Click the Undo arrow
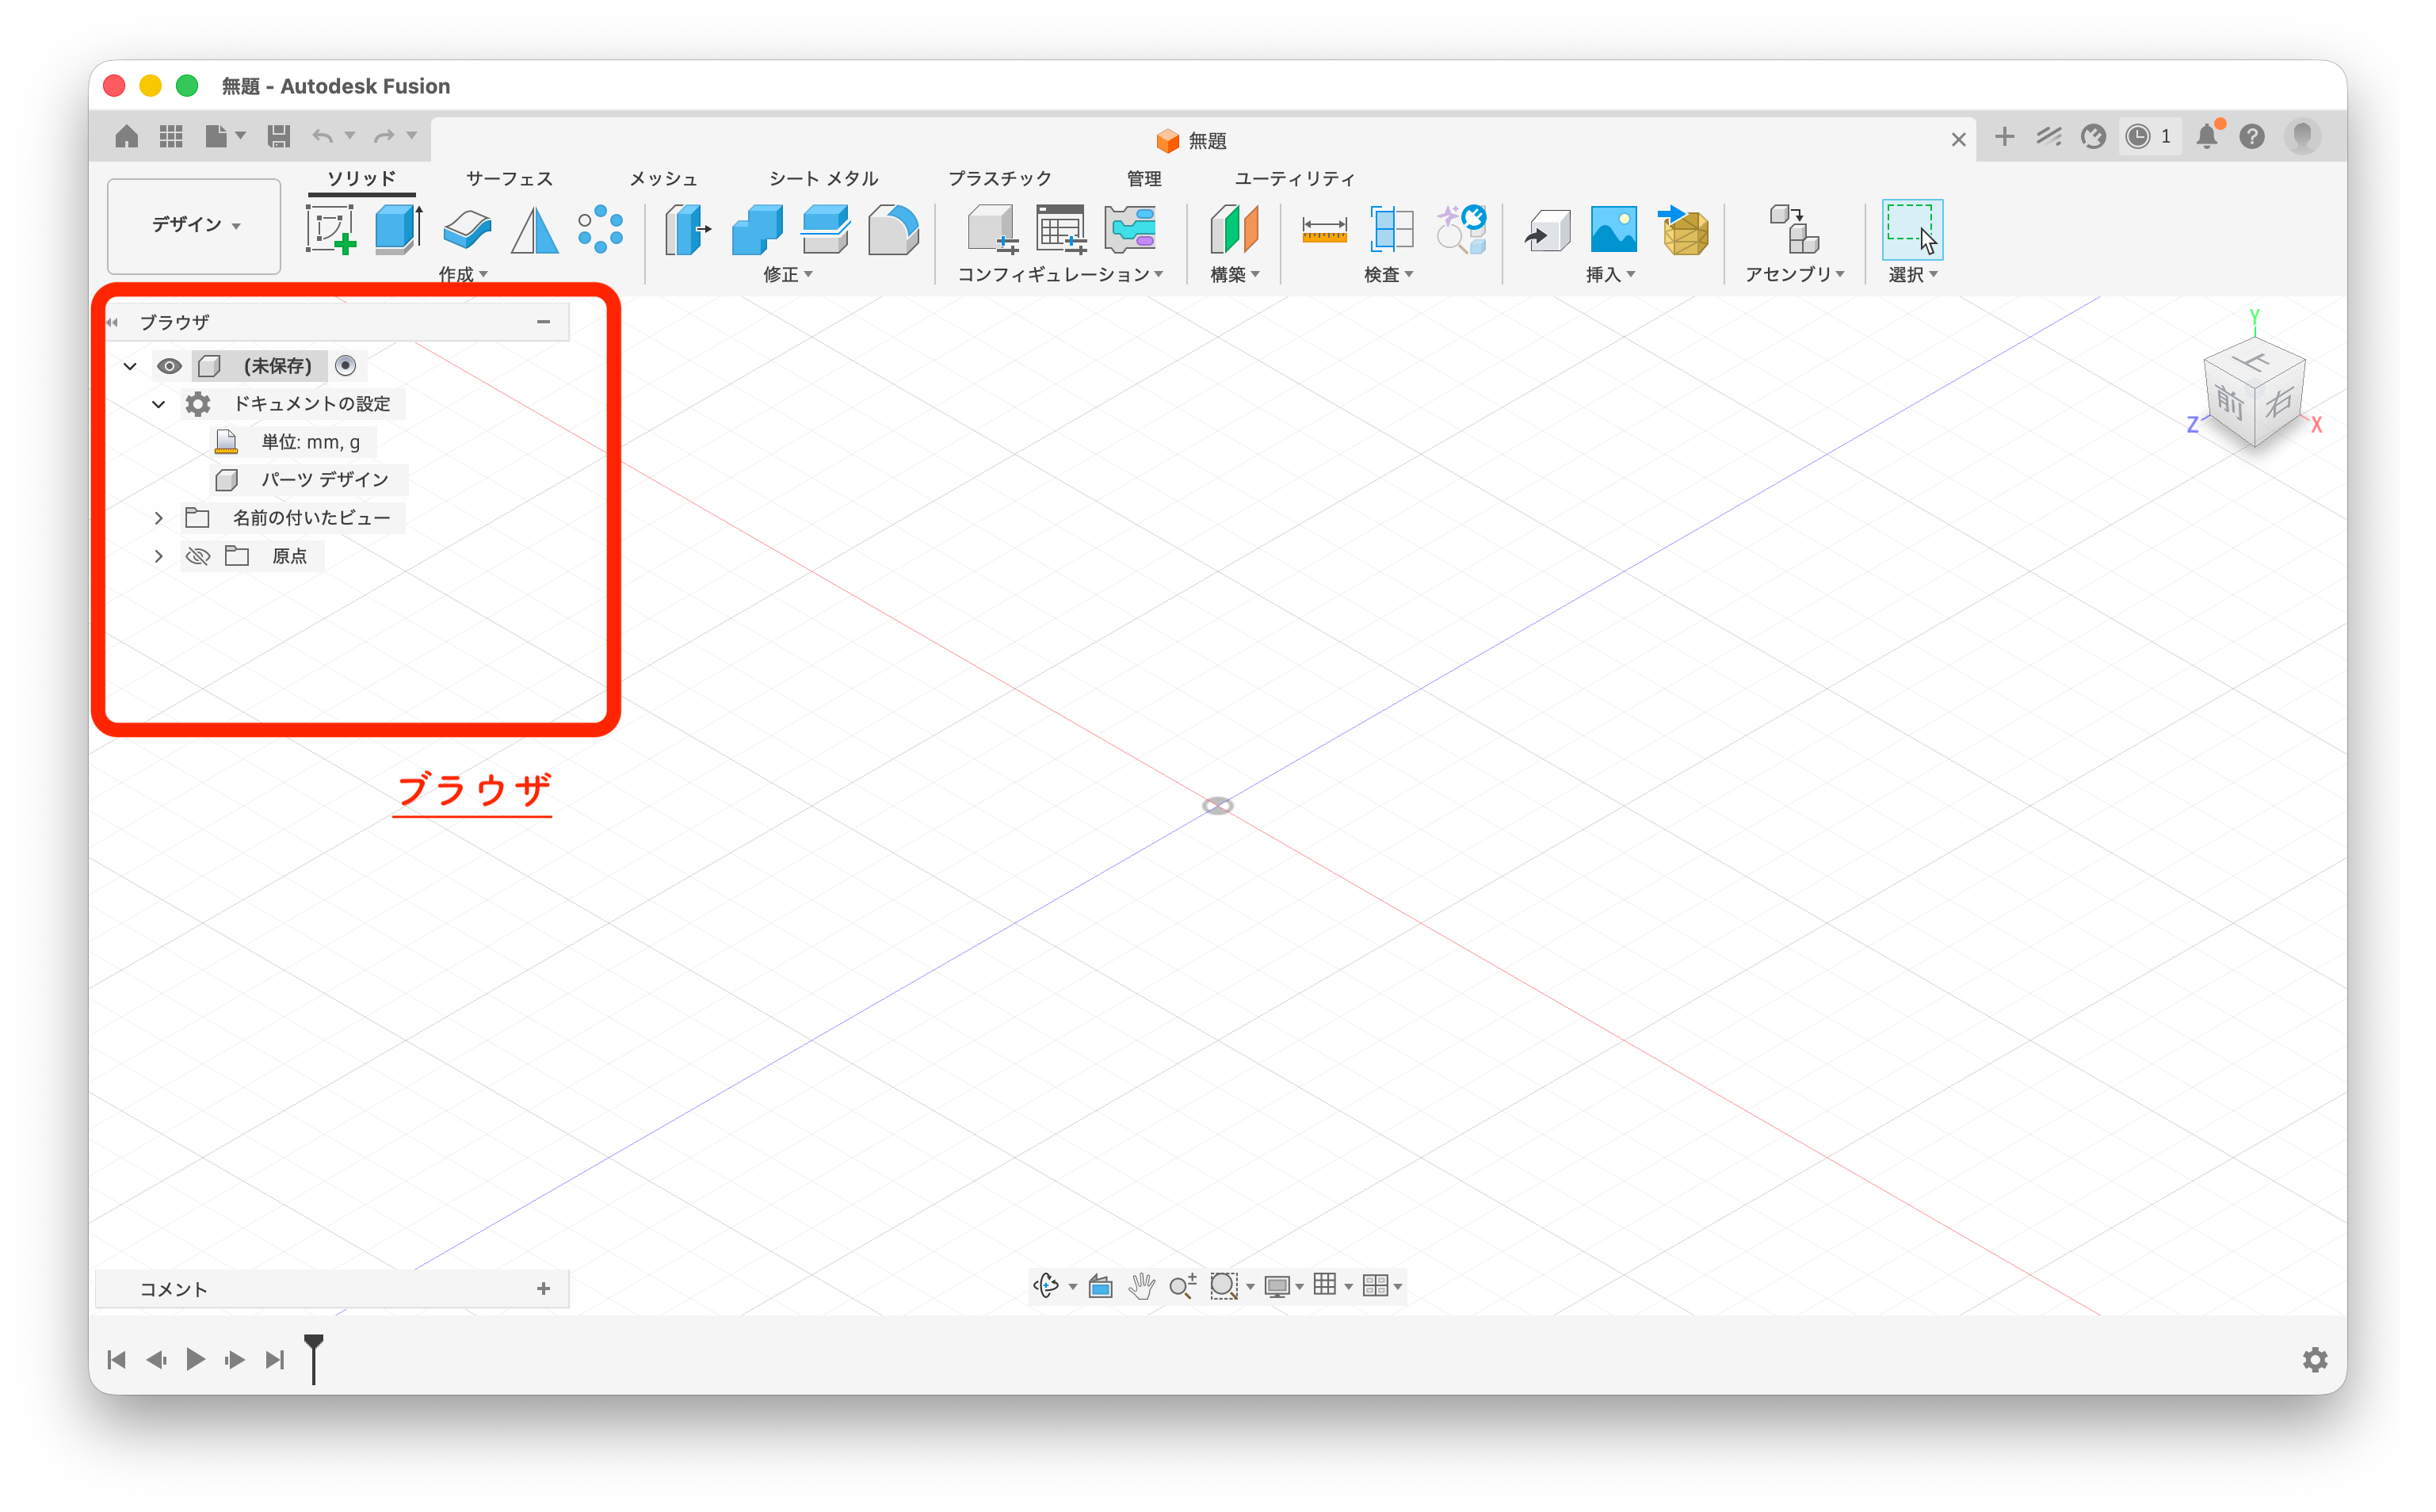The image size is (2436, 1512). tap(322, 136)
